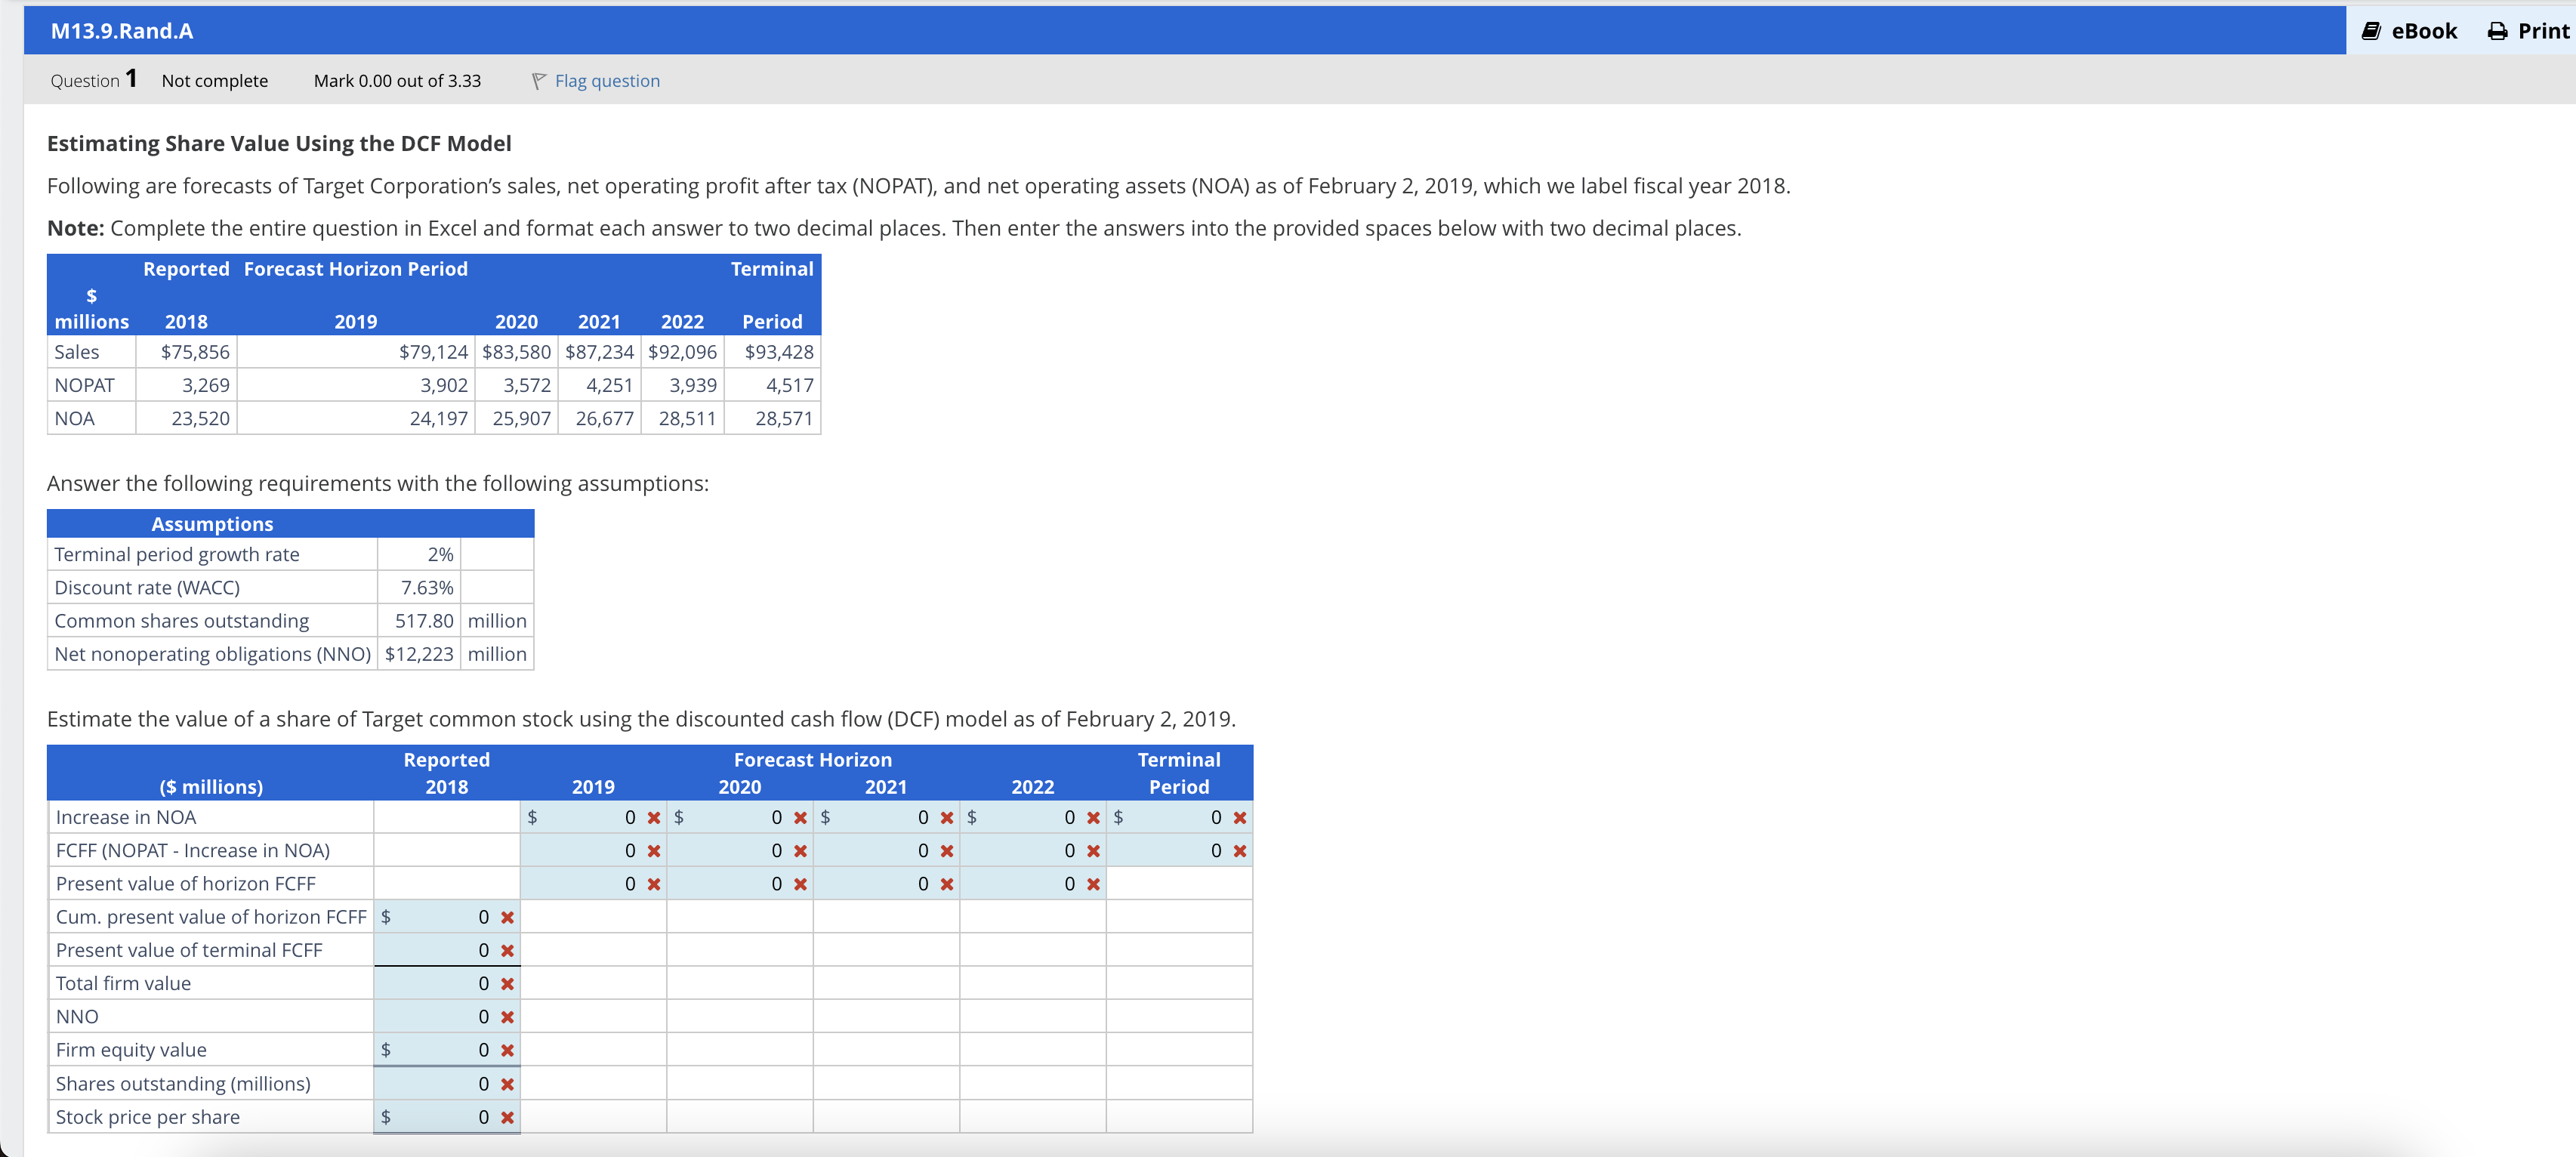
Task: Open the Flag question link
Action: coord(607,81)
